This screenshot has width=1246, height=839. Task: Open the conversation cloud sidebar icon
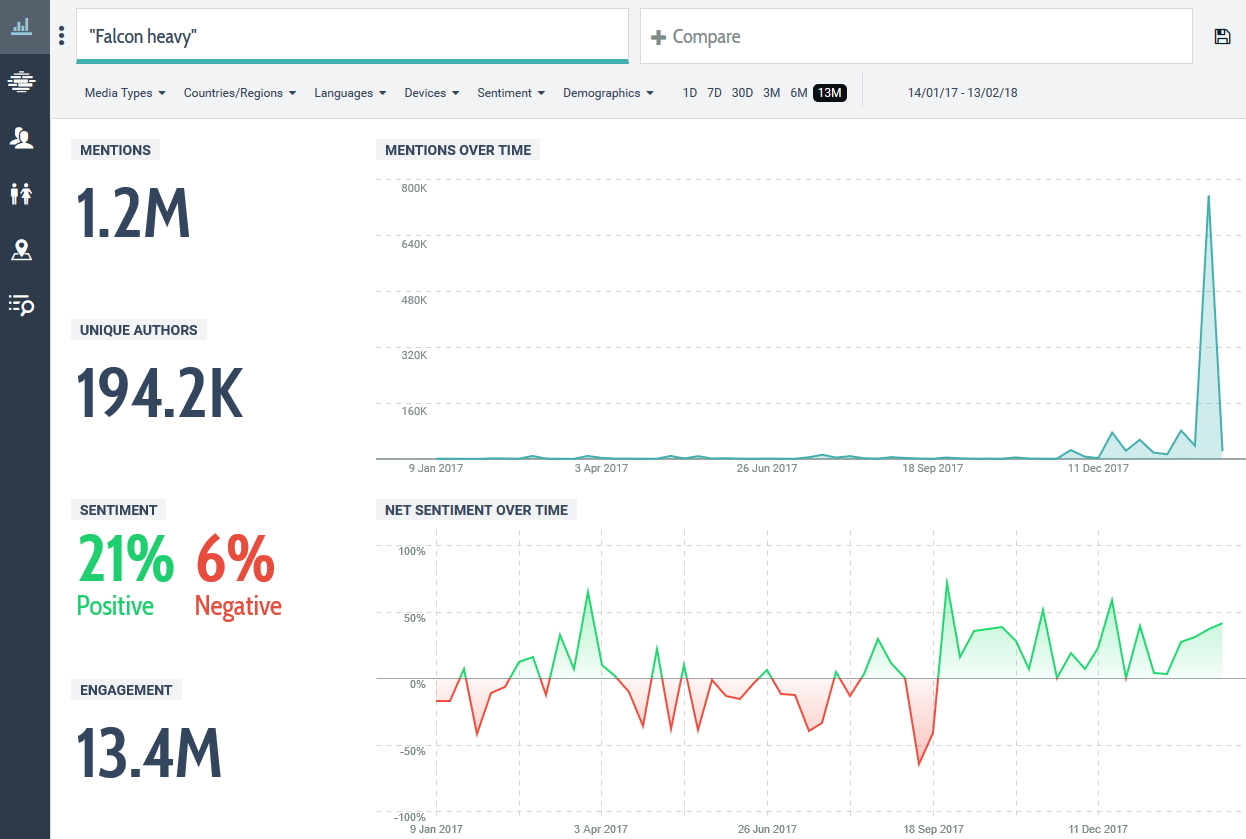tap(21, 82)
